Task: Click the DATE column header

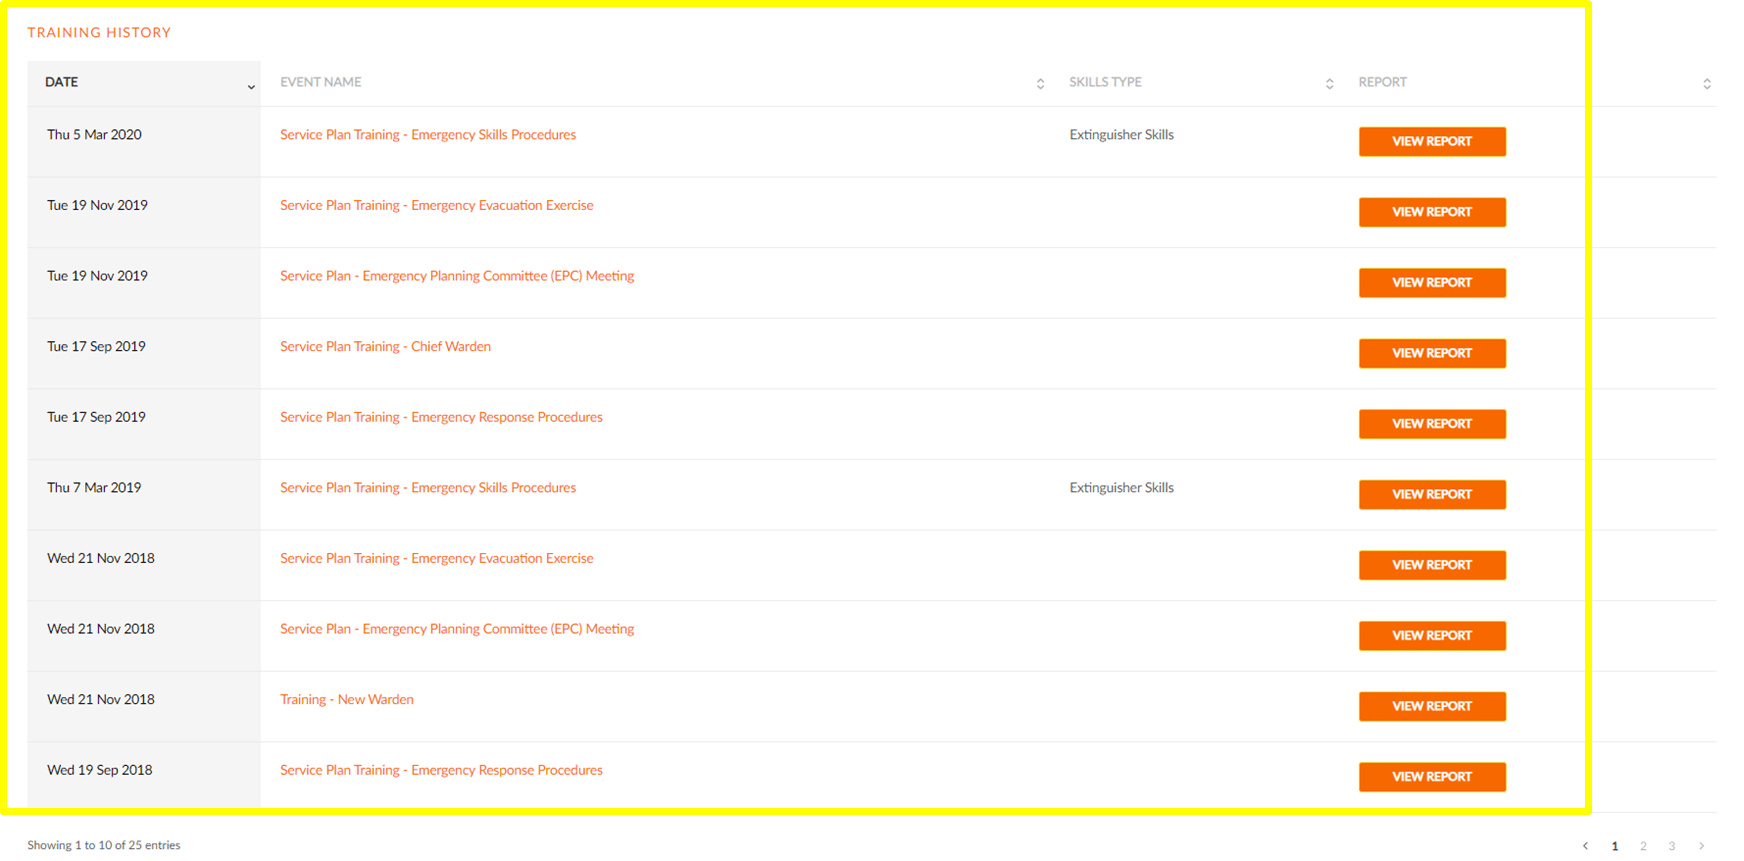Action: (x=62, y=82)
